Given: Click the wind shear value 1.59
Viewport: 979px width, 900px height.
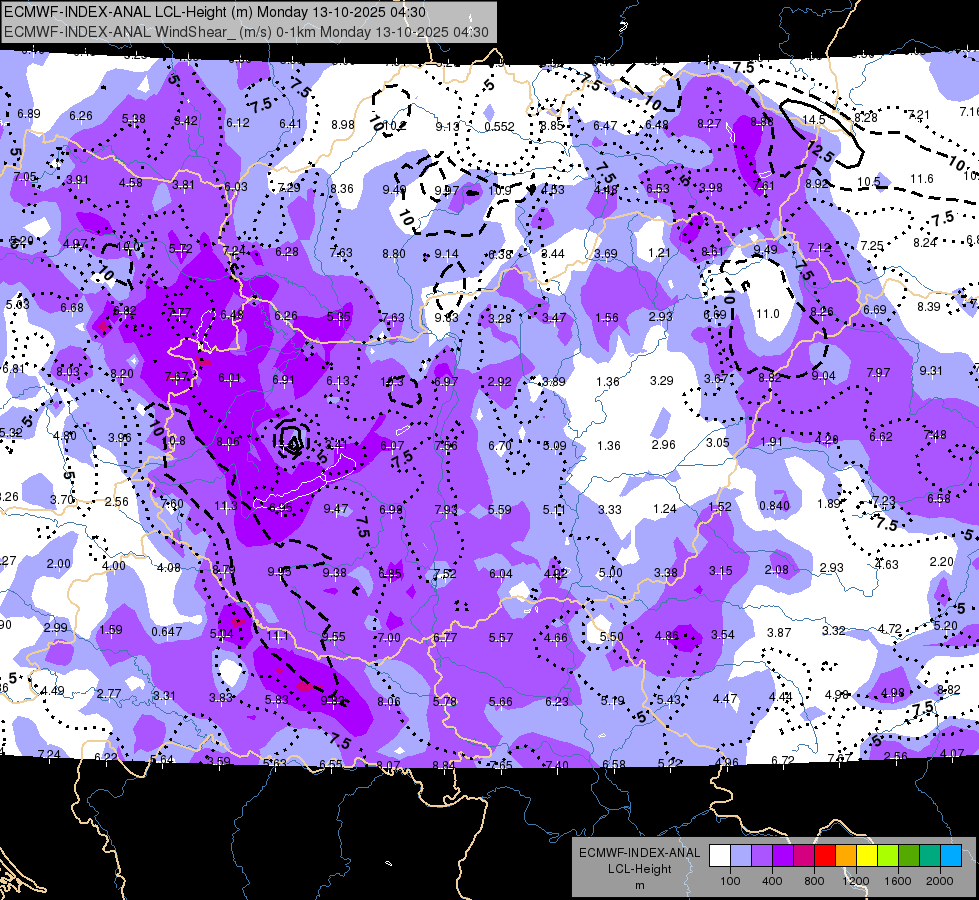Looking at the screenshot, I should (x=111, y=630).
